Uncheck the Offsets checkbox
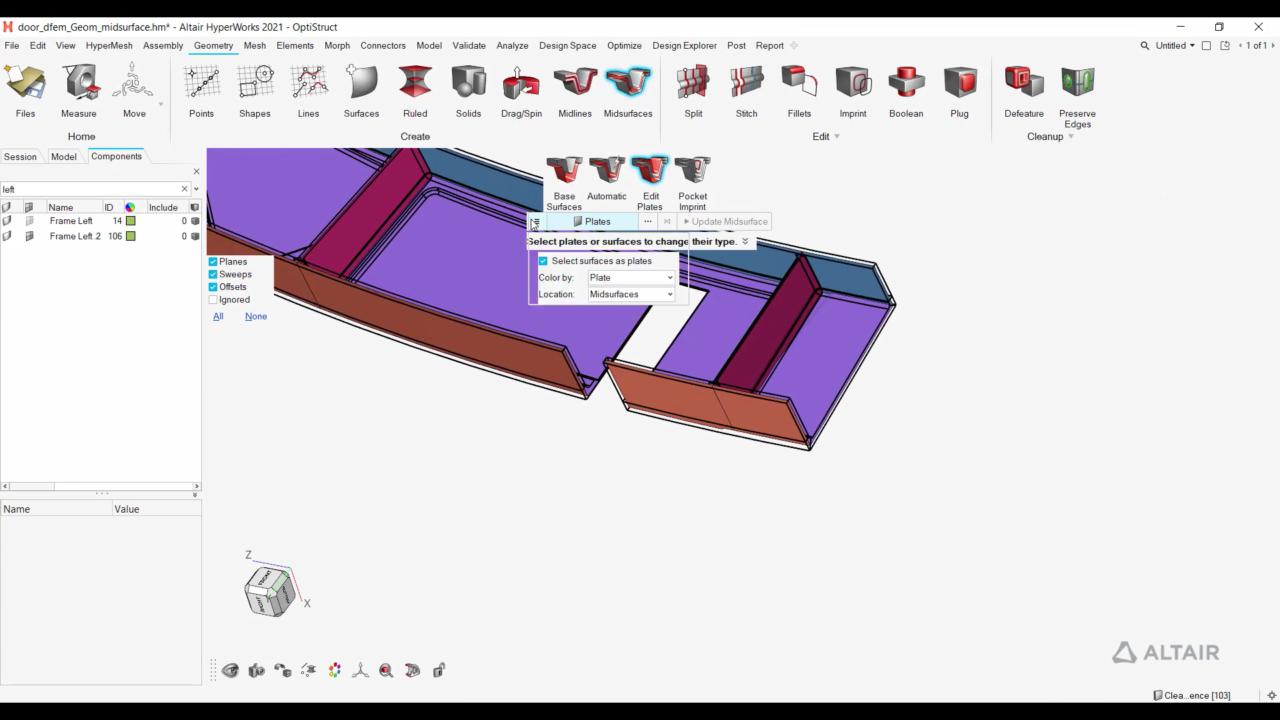Screen dimensions: 1280x720 tap(213, 287)
